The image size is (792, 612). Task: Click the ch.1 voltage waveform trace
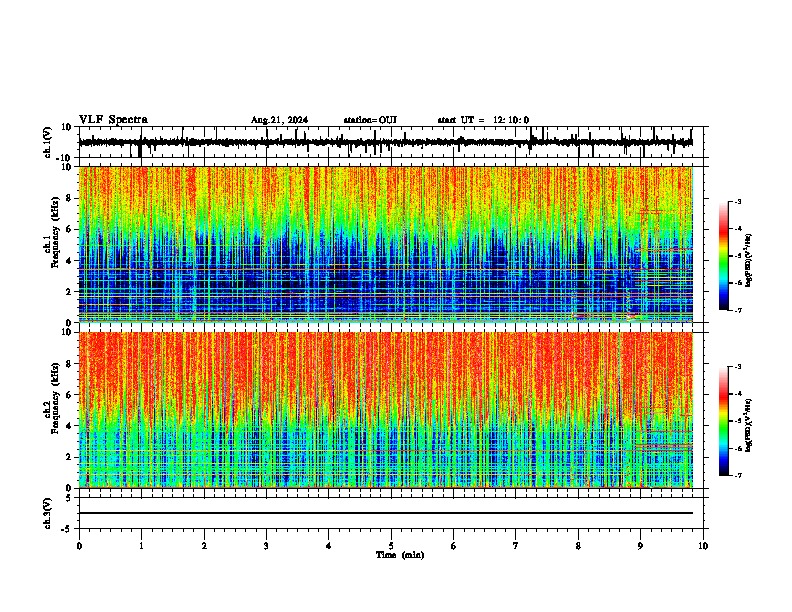pyautogui.click(x=385, y=142)
